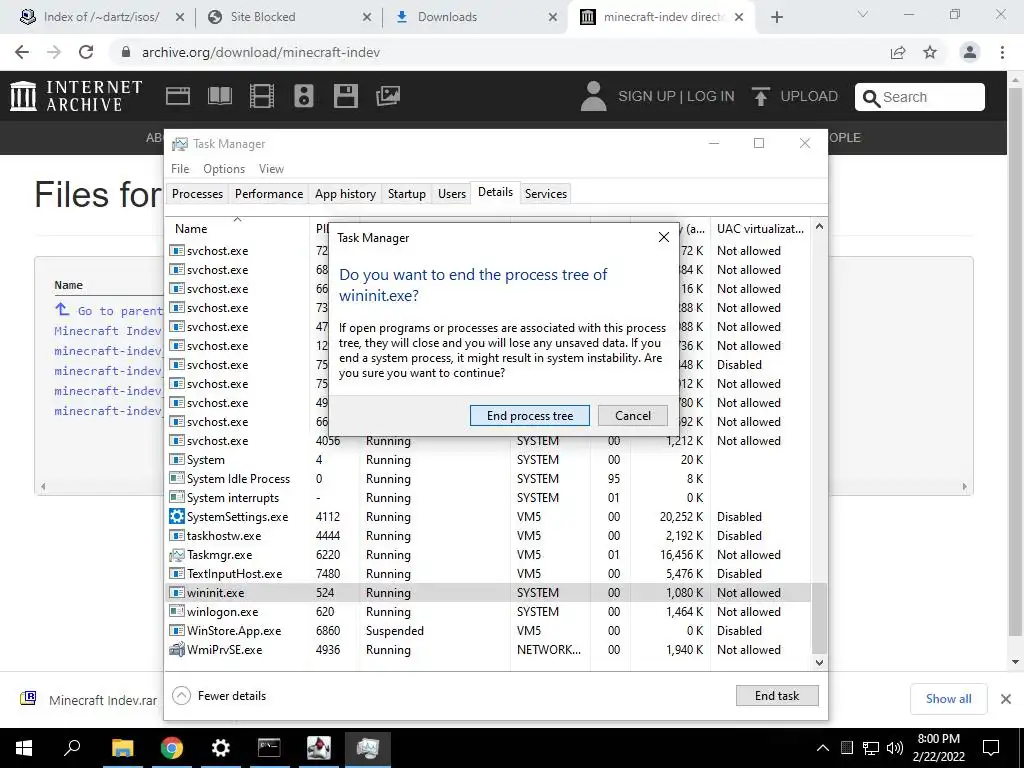Click the UAC virtualization column header
This screenshot has height=768, width=1024.
[x=760, y=229]
